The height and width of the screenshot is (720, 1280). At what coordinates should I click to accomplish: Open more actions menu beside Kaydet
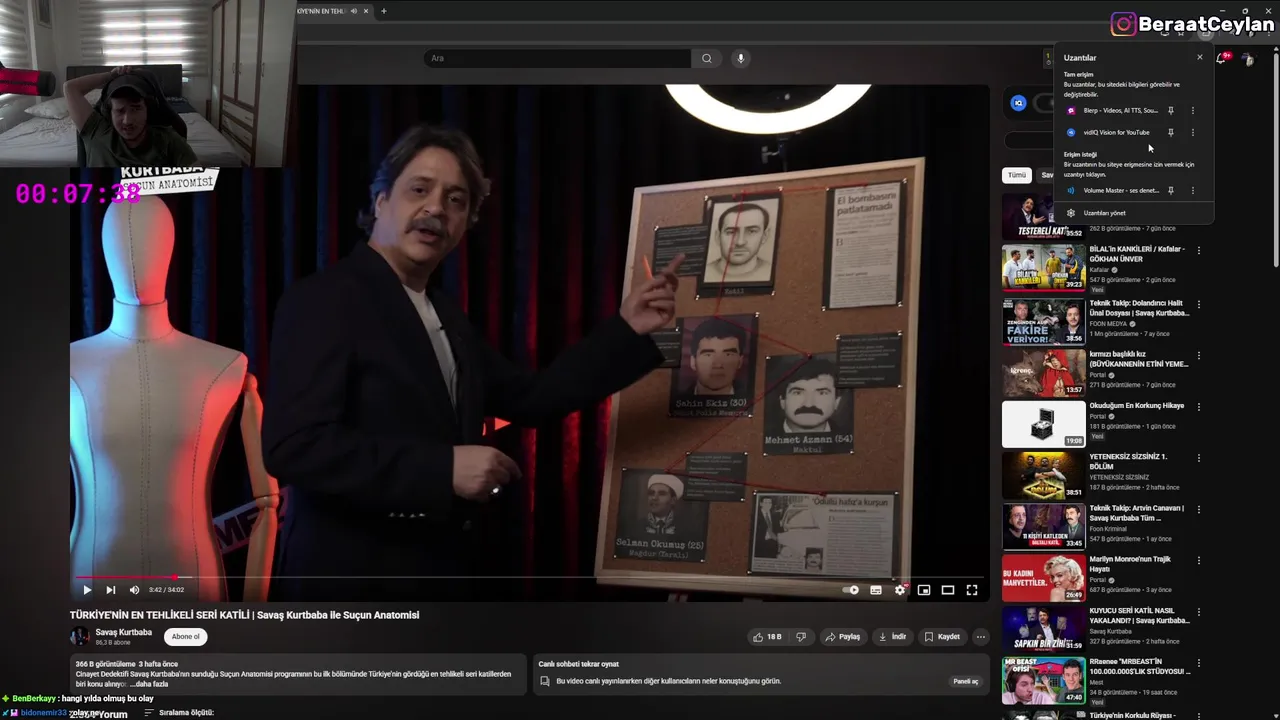click(981, 637)
